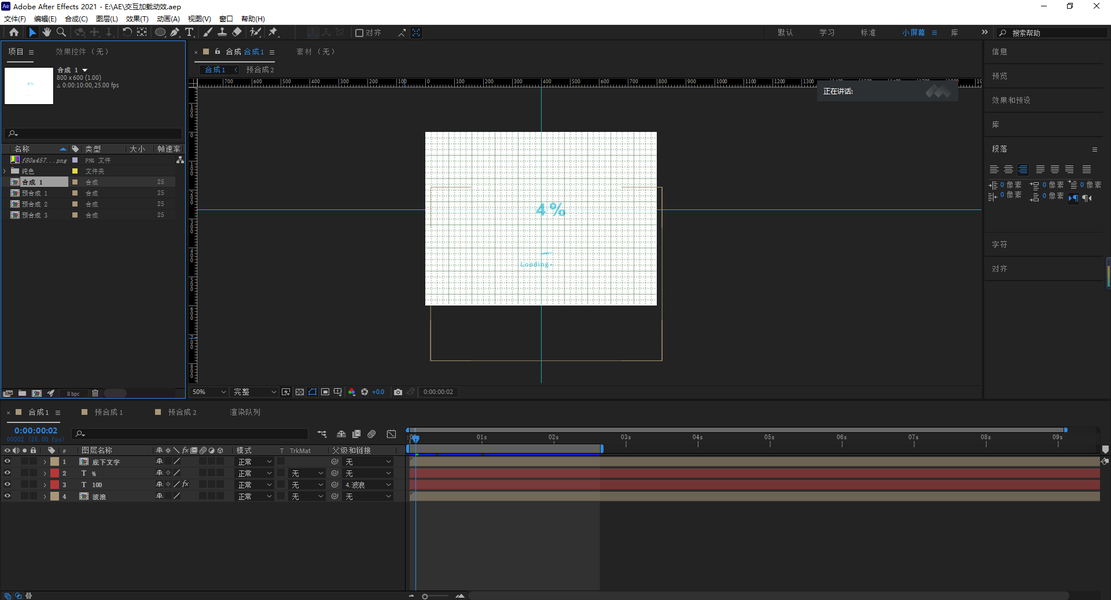This screenshot has width=1111, height=600.
Task: Select the Ellipse shape tool
Action: pyautogui.click(x=160, y=33)
